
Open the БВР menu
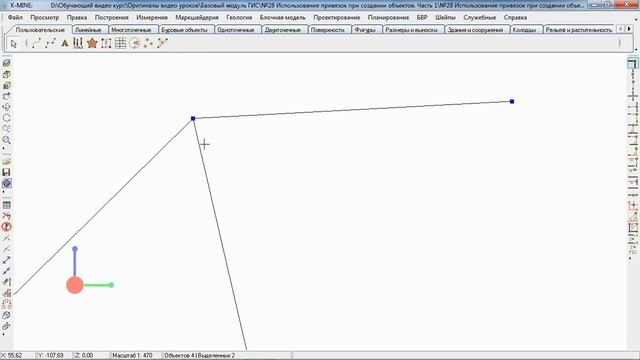(x=422, y=18)
